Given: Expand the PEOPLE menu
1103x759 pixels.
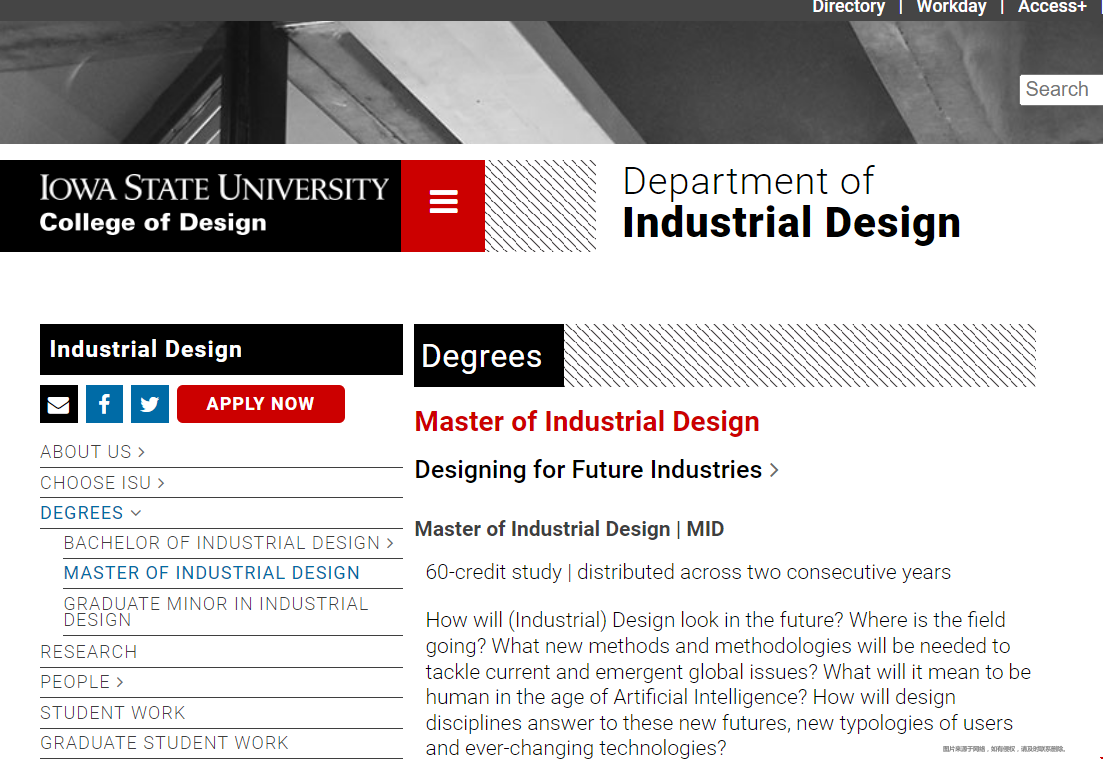Looking at the screenshot, I should (x=82, y=682).
